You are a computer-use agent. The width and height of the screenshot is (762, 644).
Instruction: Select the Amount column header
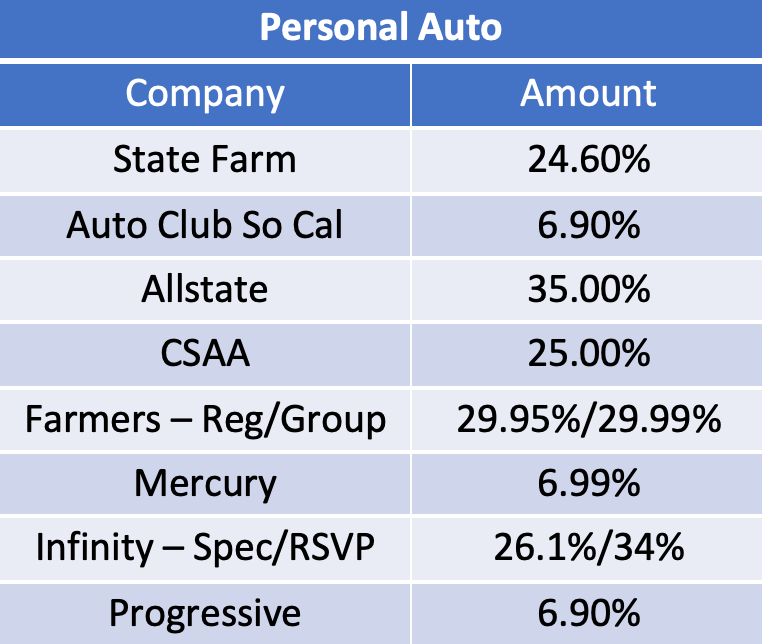[x=587, y=94]
